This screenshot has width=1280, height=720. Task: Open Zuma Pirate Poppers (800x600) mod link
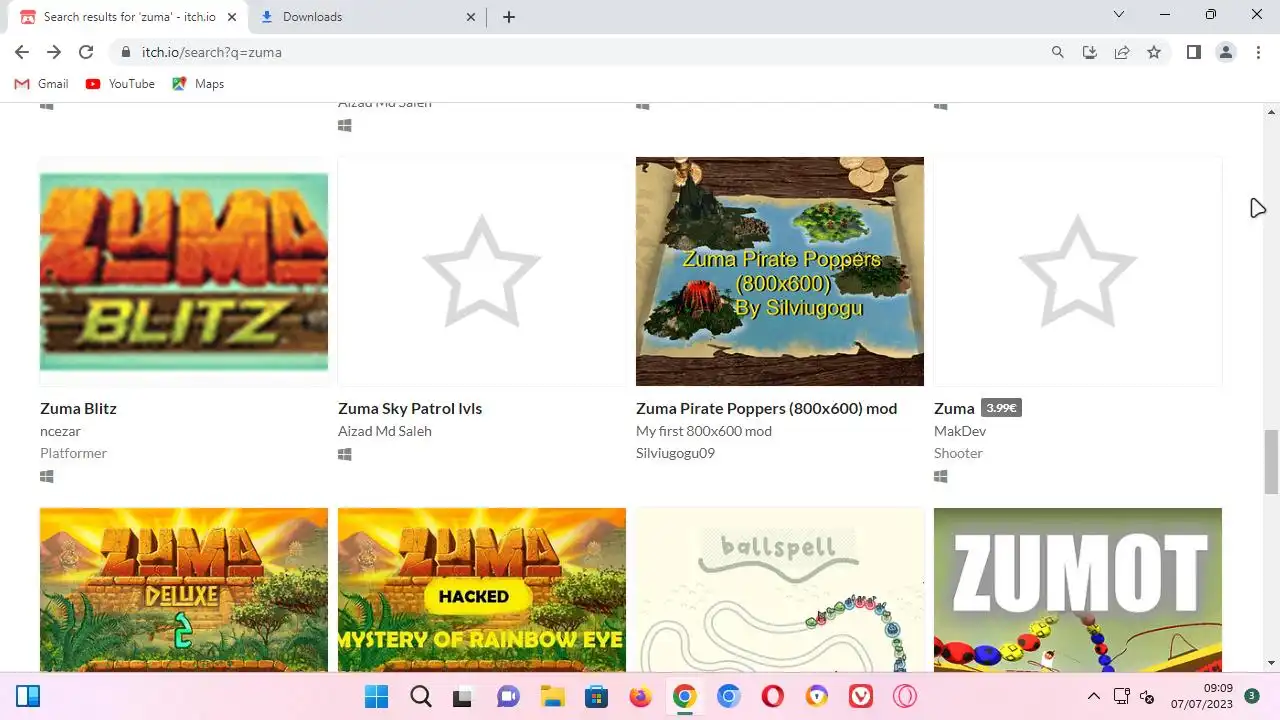tap(767, 408)
